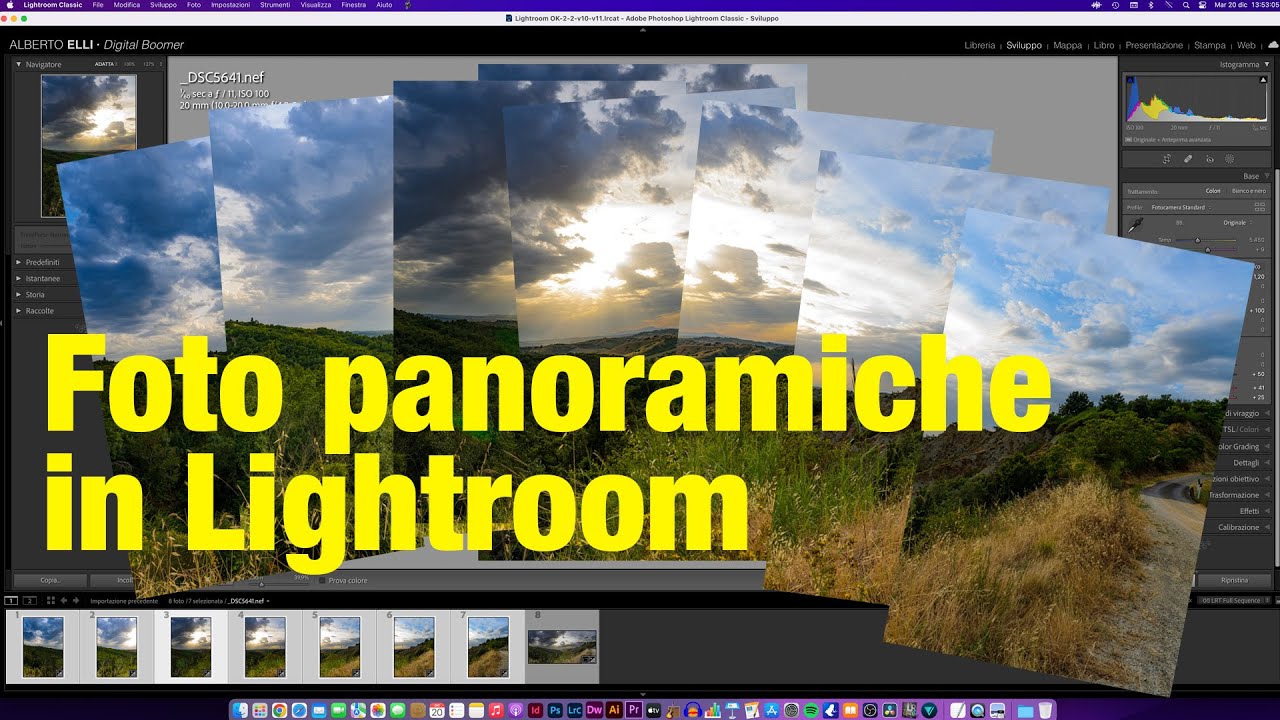Pick the White Balance eyedropper tool
1280x720 pixels.
click(x=1135, y=224)
